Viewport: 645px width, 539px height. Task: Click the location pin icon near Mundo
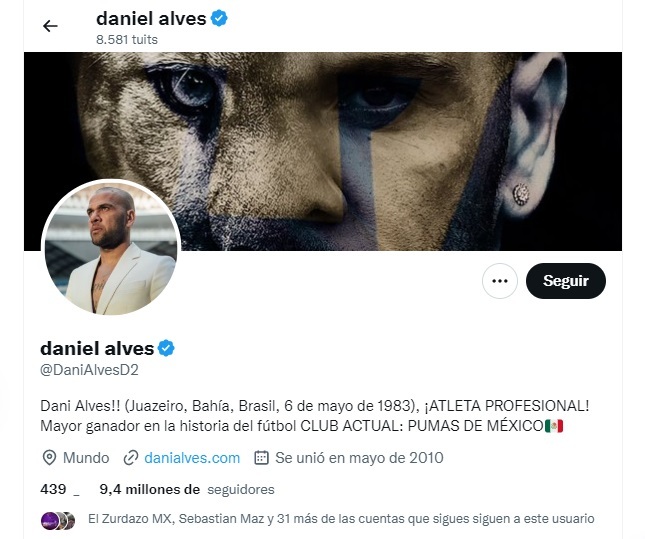click(49, 458)
